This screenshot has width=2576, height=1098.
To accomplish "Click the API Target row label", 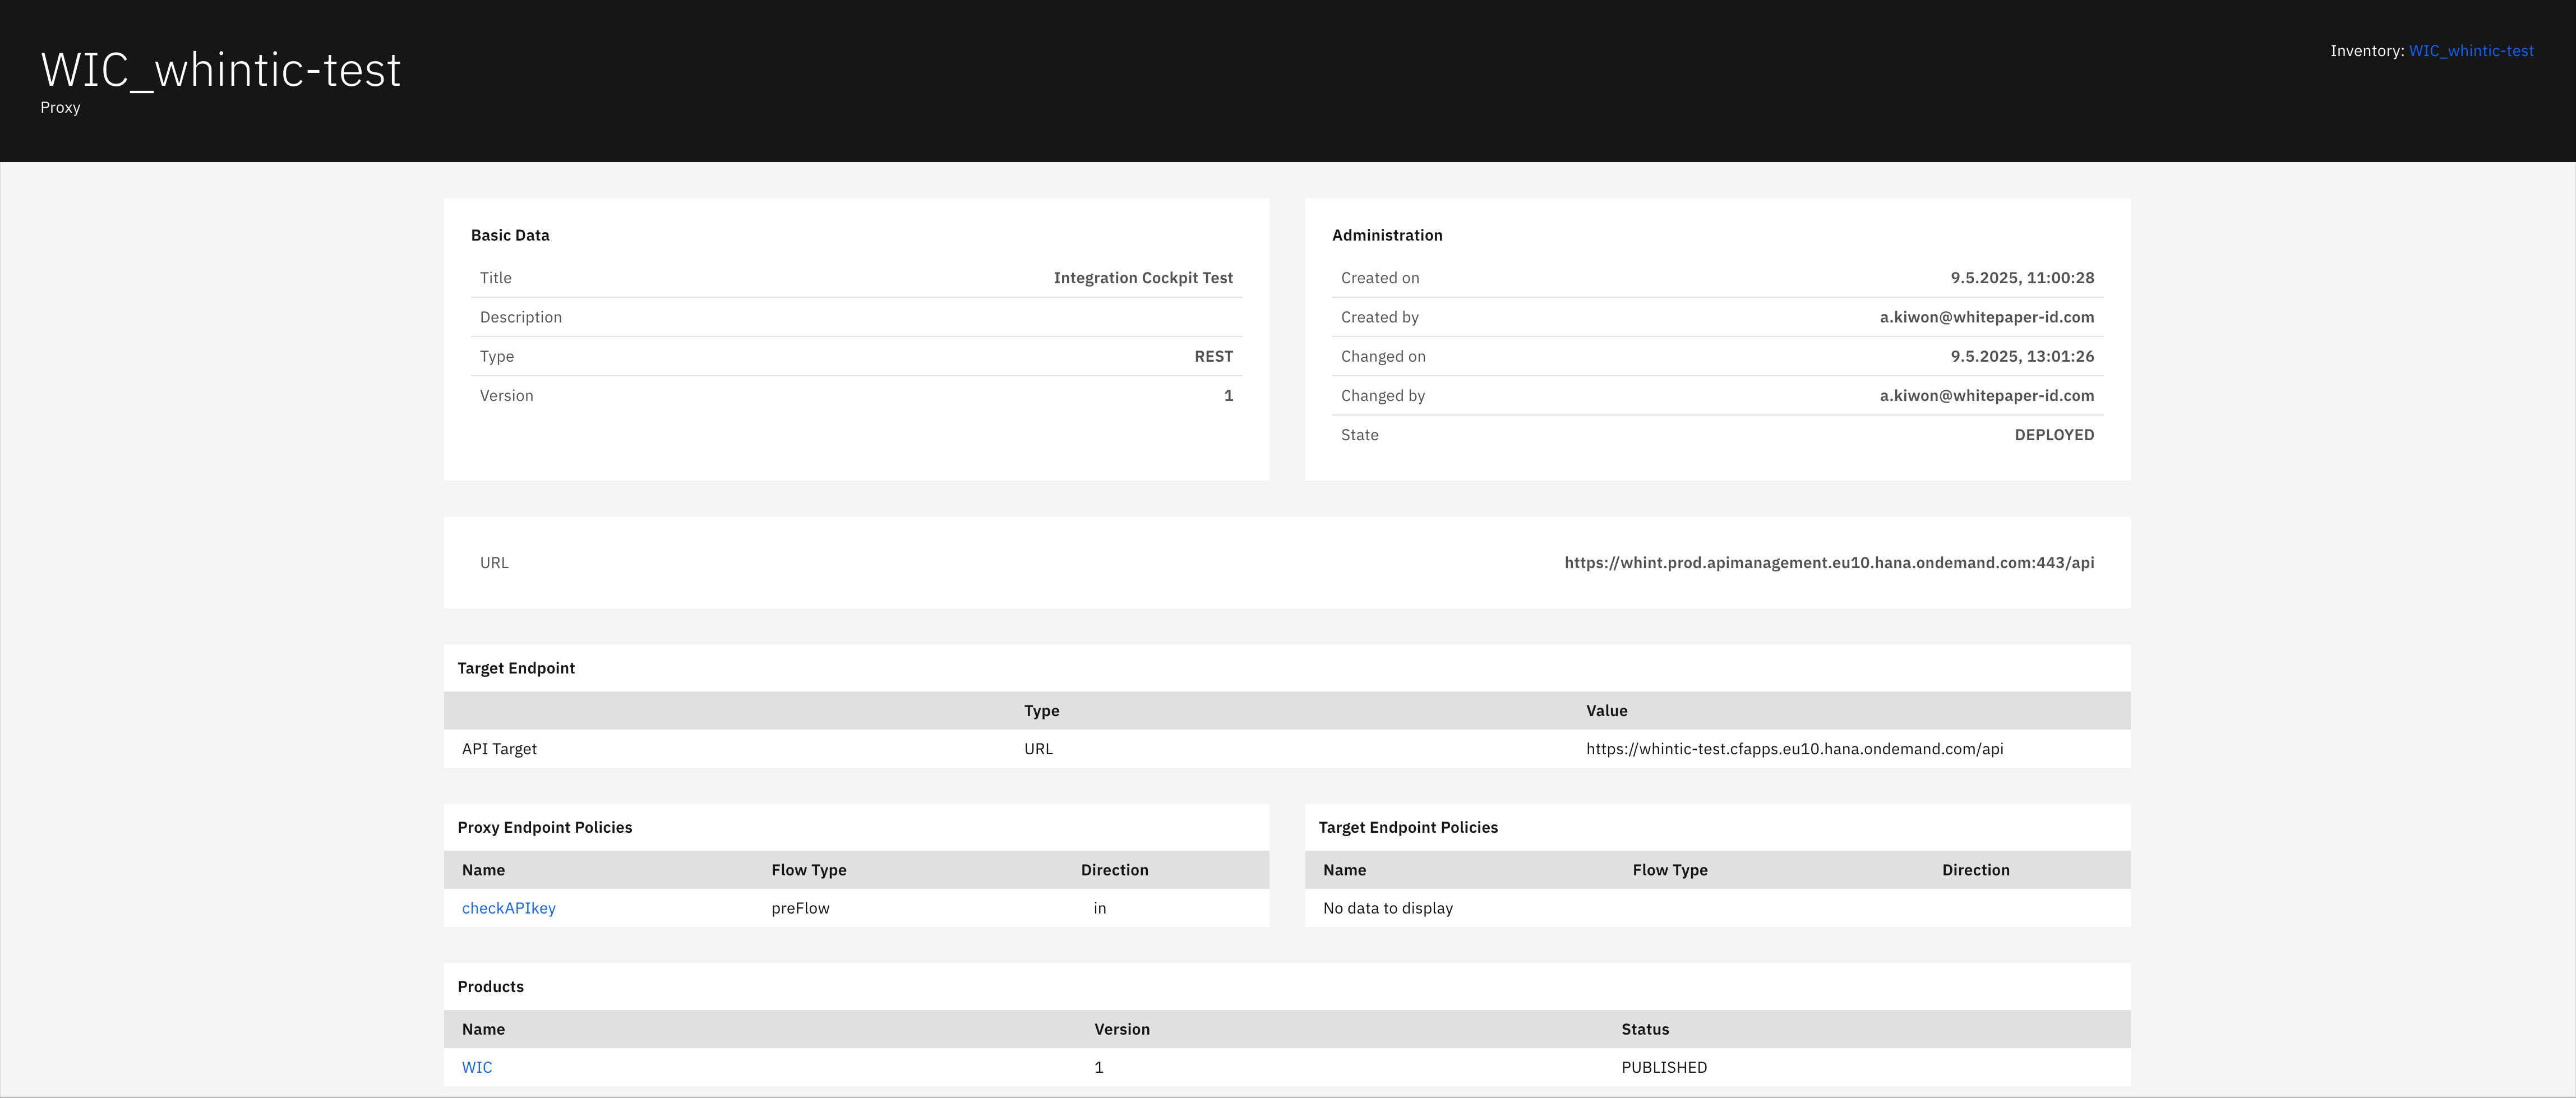I will 499,749.
